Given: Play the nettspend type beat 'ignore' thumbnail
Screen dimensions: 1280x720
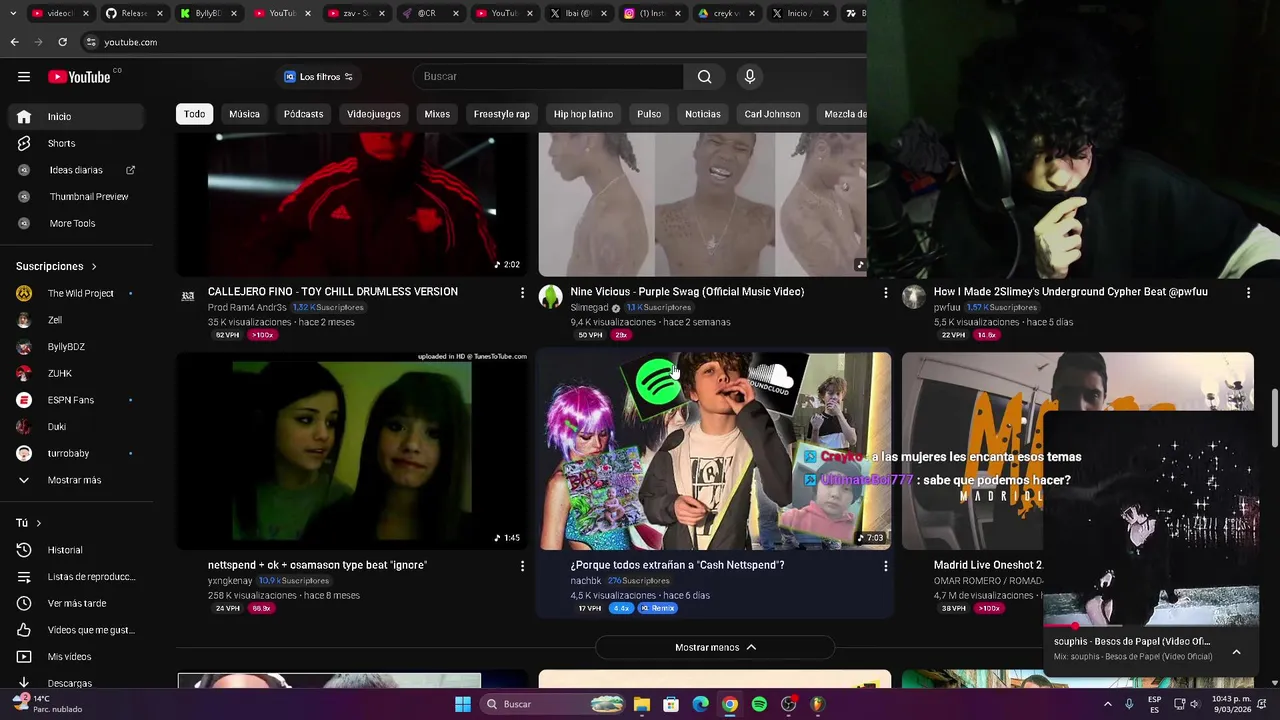Looking at the screenshot, I should 352,450.
